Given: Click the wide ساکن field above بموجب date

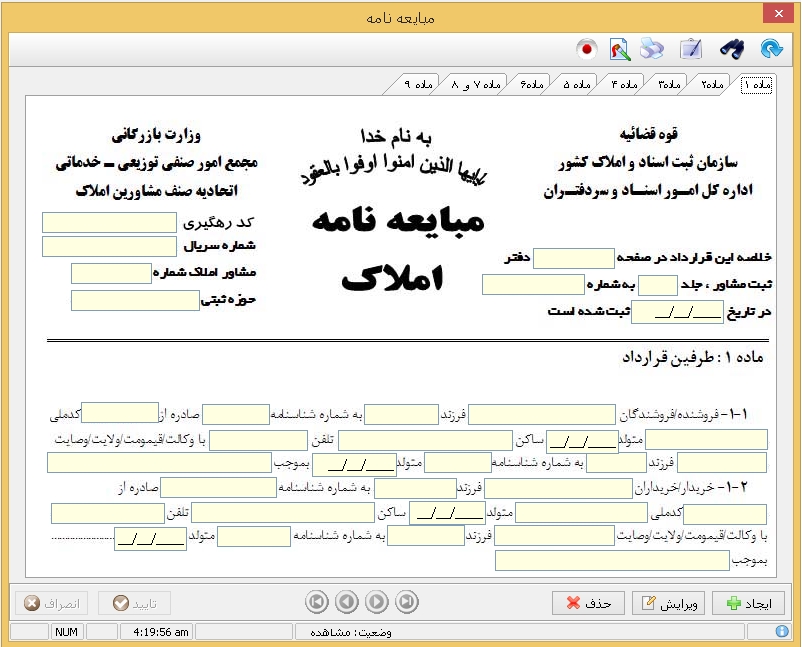Looking at the screenshot, I should tap(426, 440).
